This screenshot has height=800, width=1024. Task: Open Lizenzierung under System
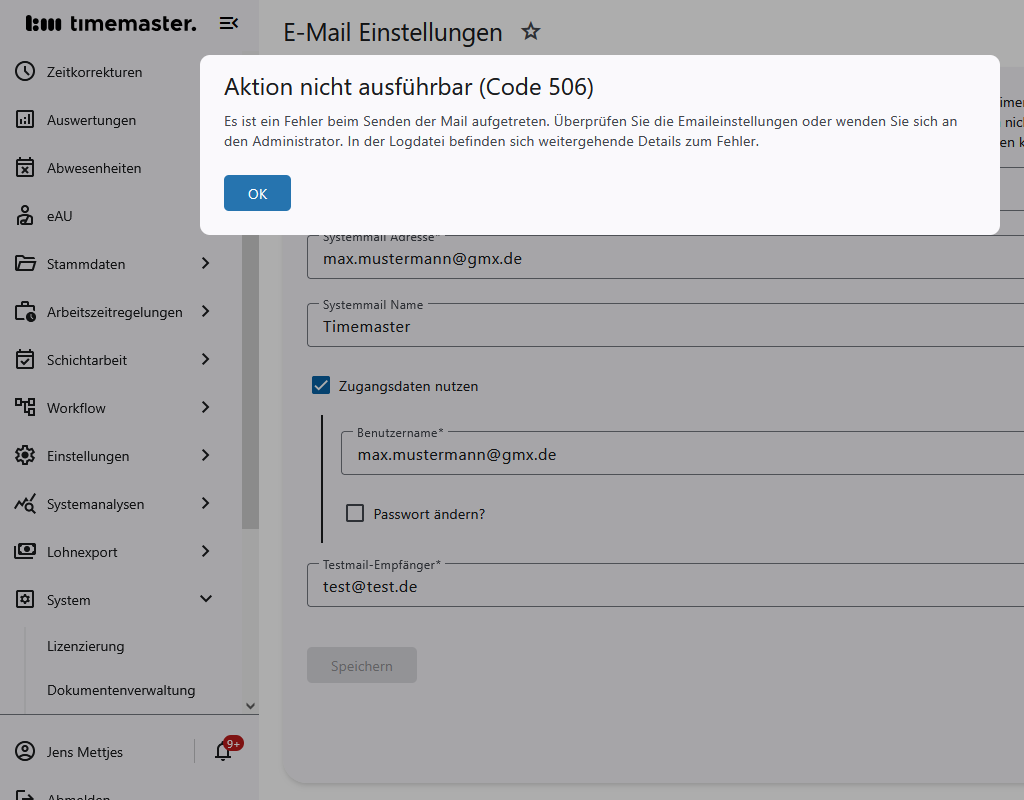click(86, 646)
